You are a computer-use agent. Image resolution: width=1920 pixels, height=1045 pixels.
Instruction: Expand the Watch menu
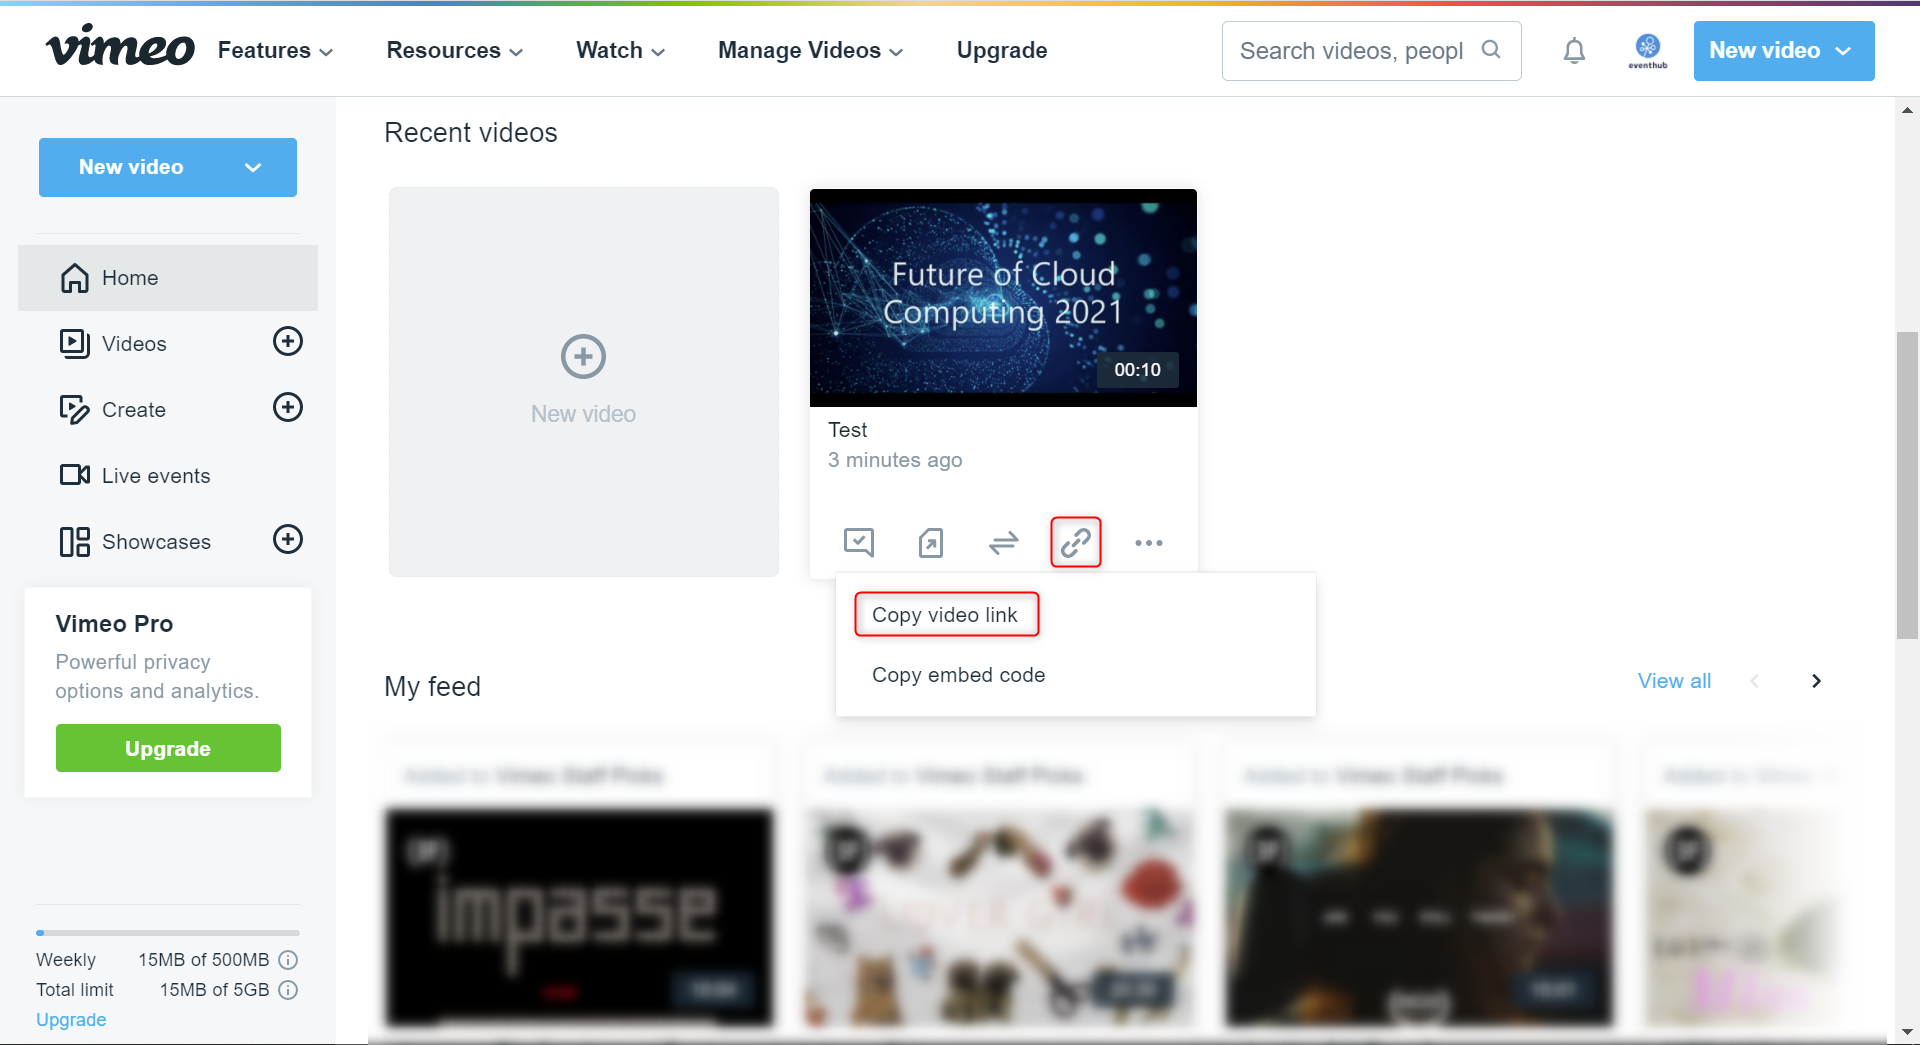click(621, 50)
